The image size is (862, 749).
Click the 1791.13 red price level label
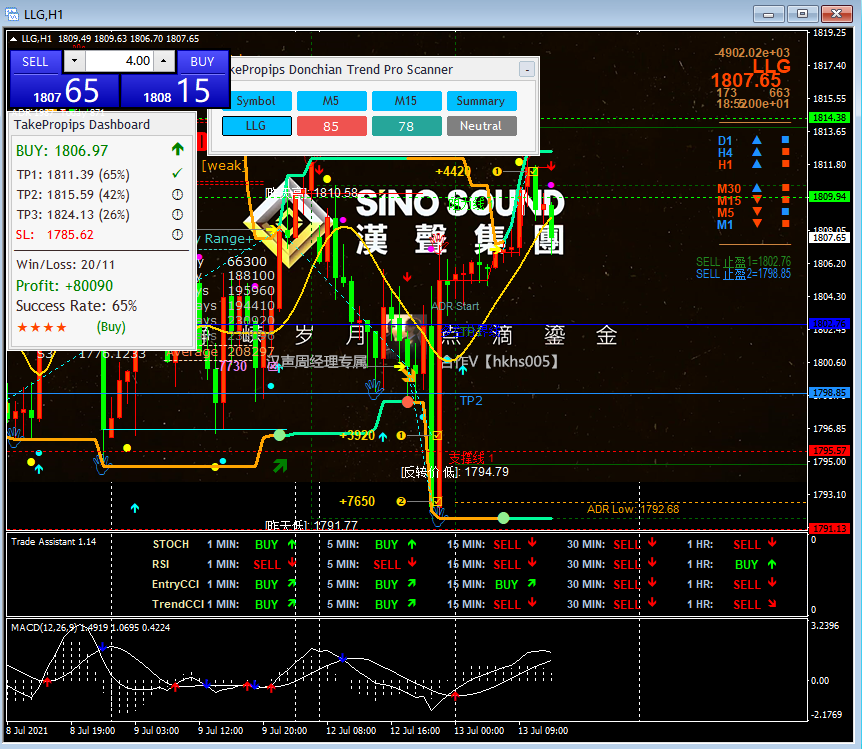830,529
